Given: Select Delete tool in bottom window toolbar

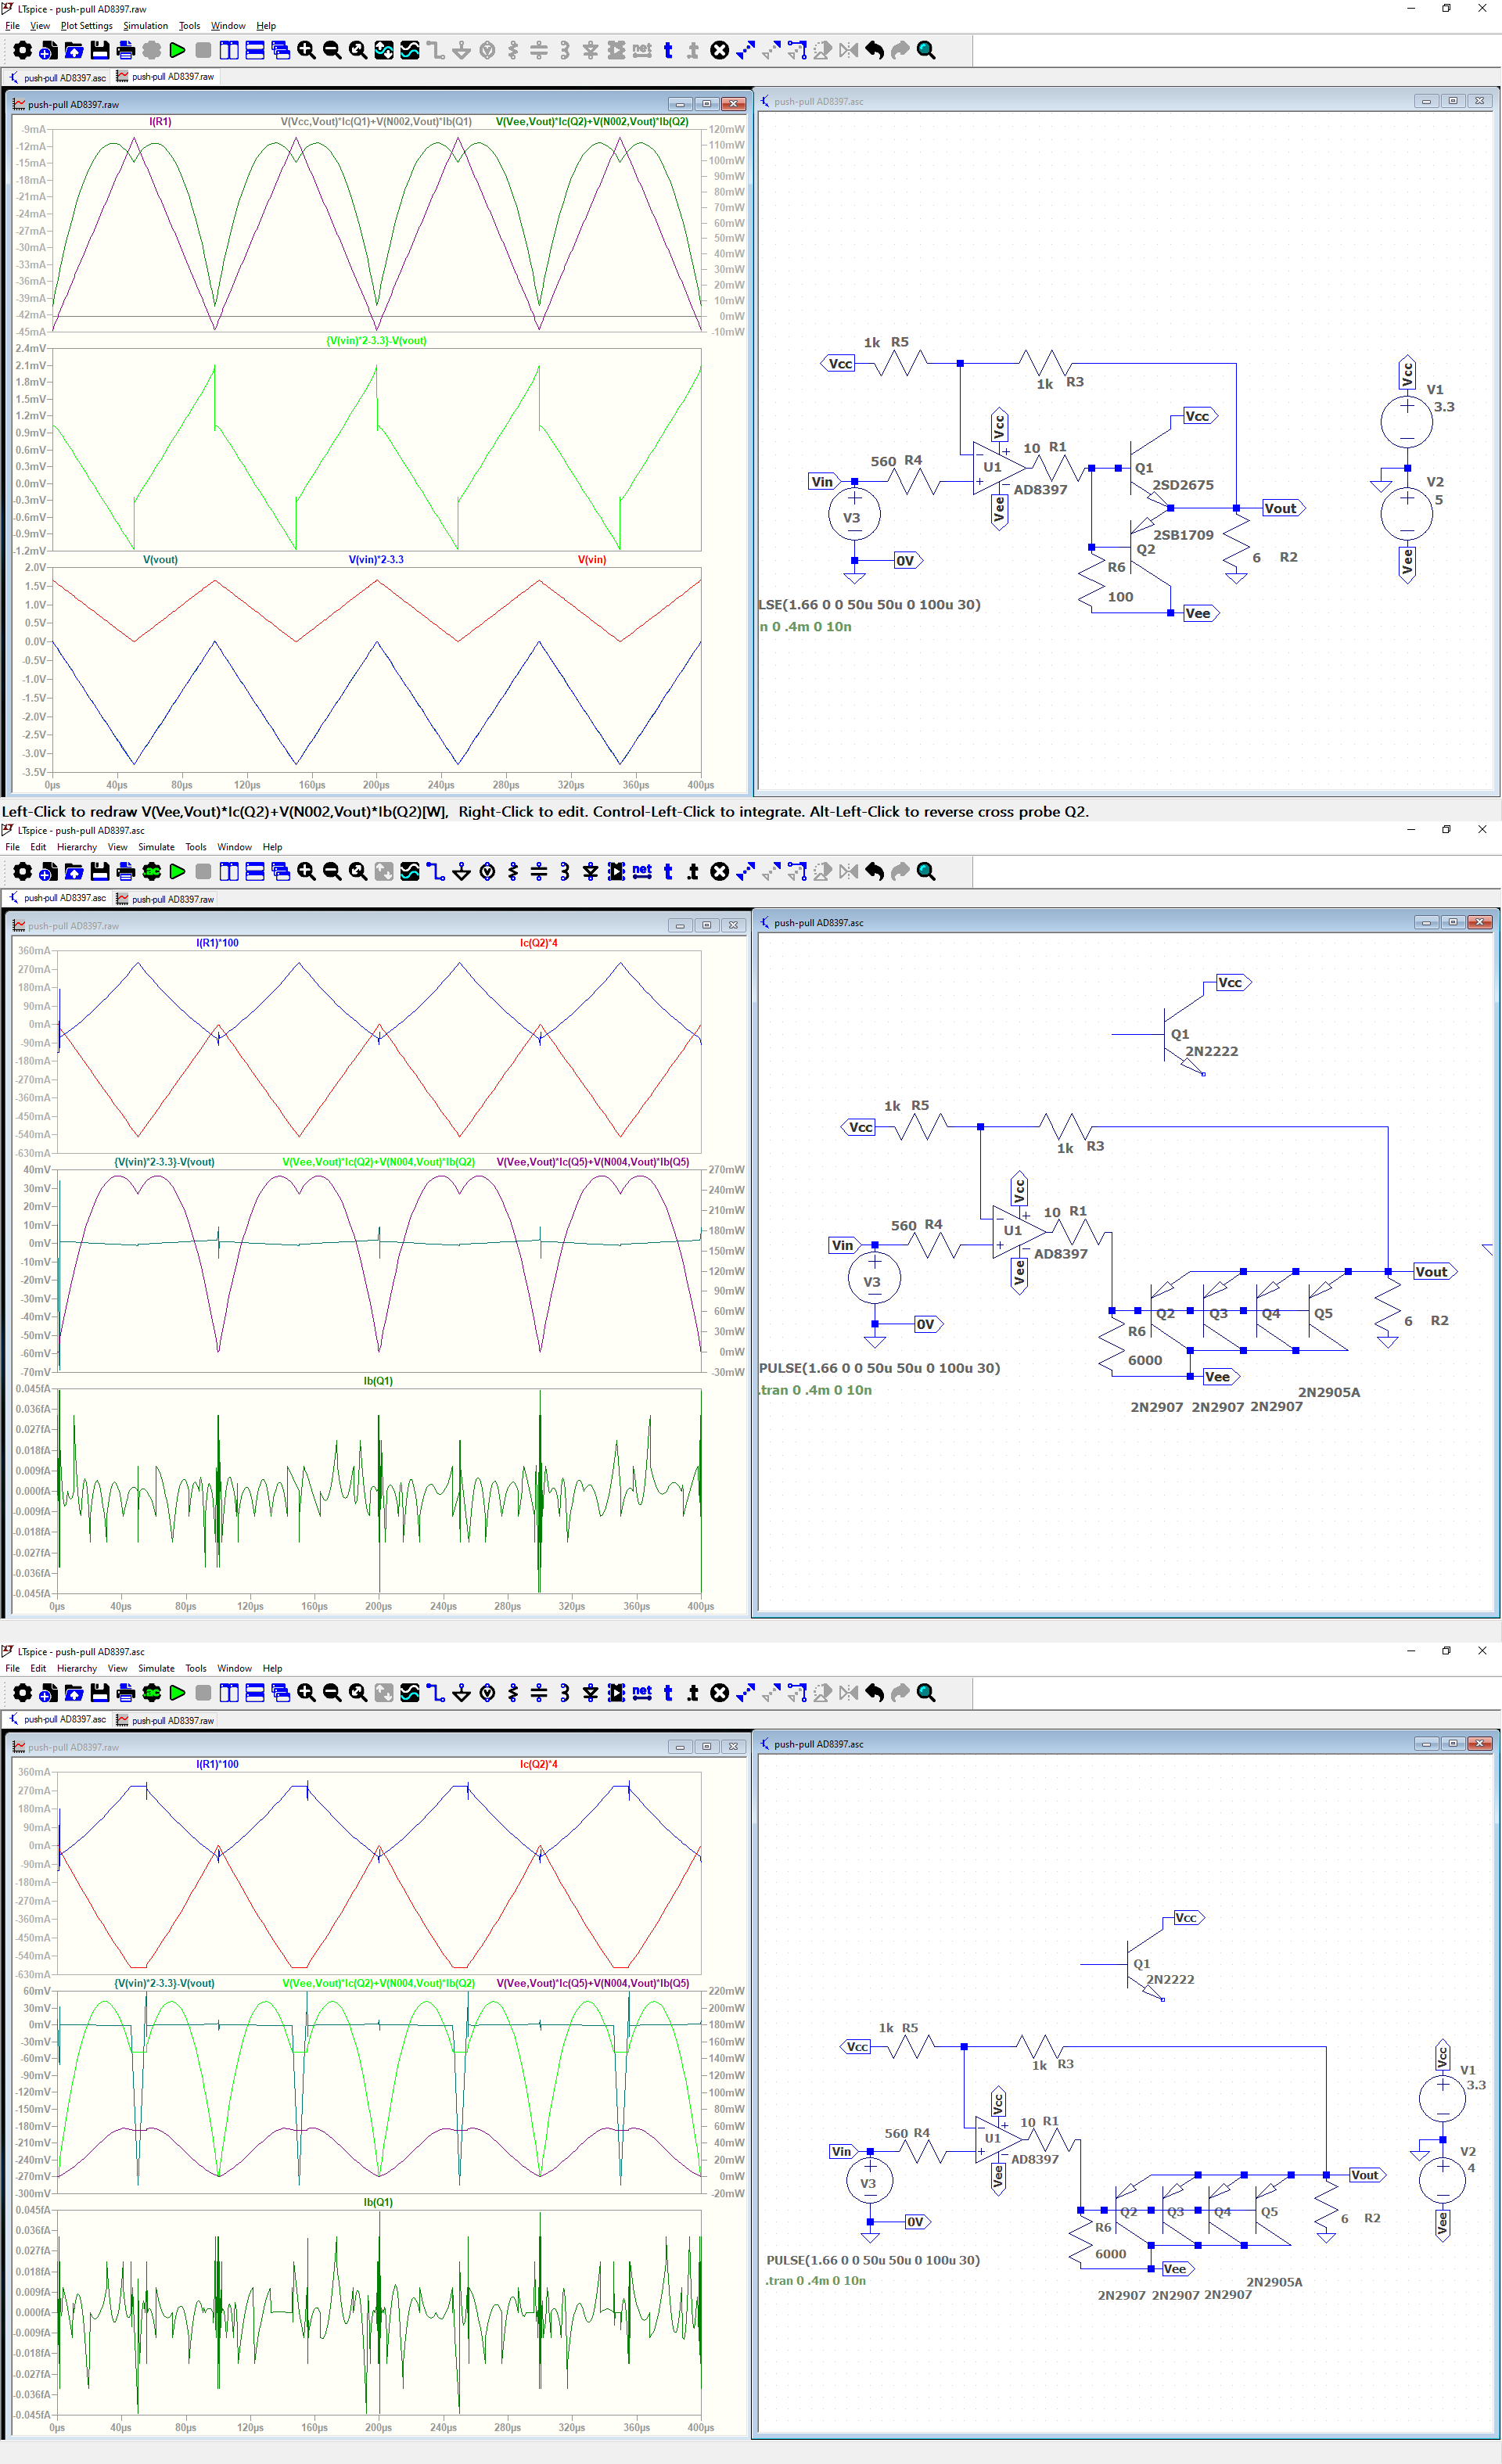Looking at the screenshot, I should pos(720,1692).
